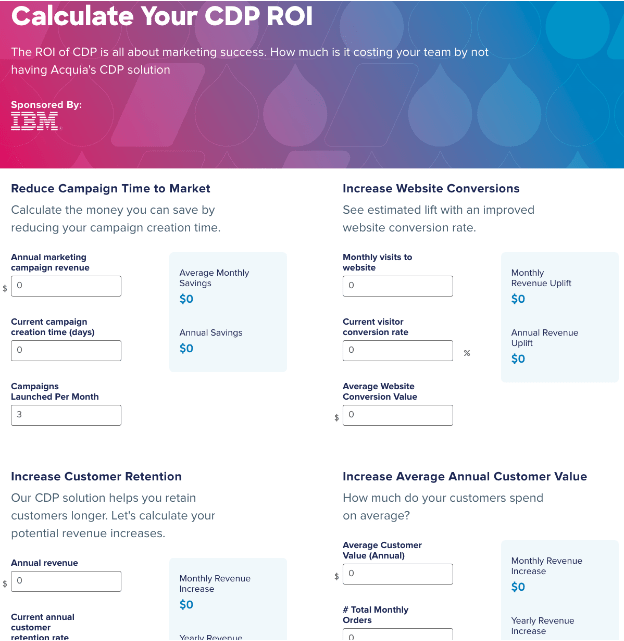Focus the Average Website Conversion Value field

(397, 415)
